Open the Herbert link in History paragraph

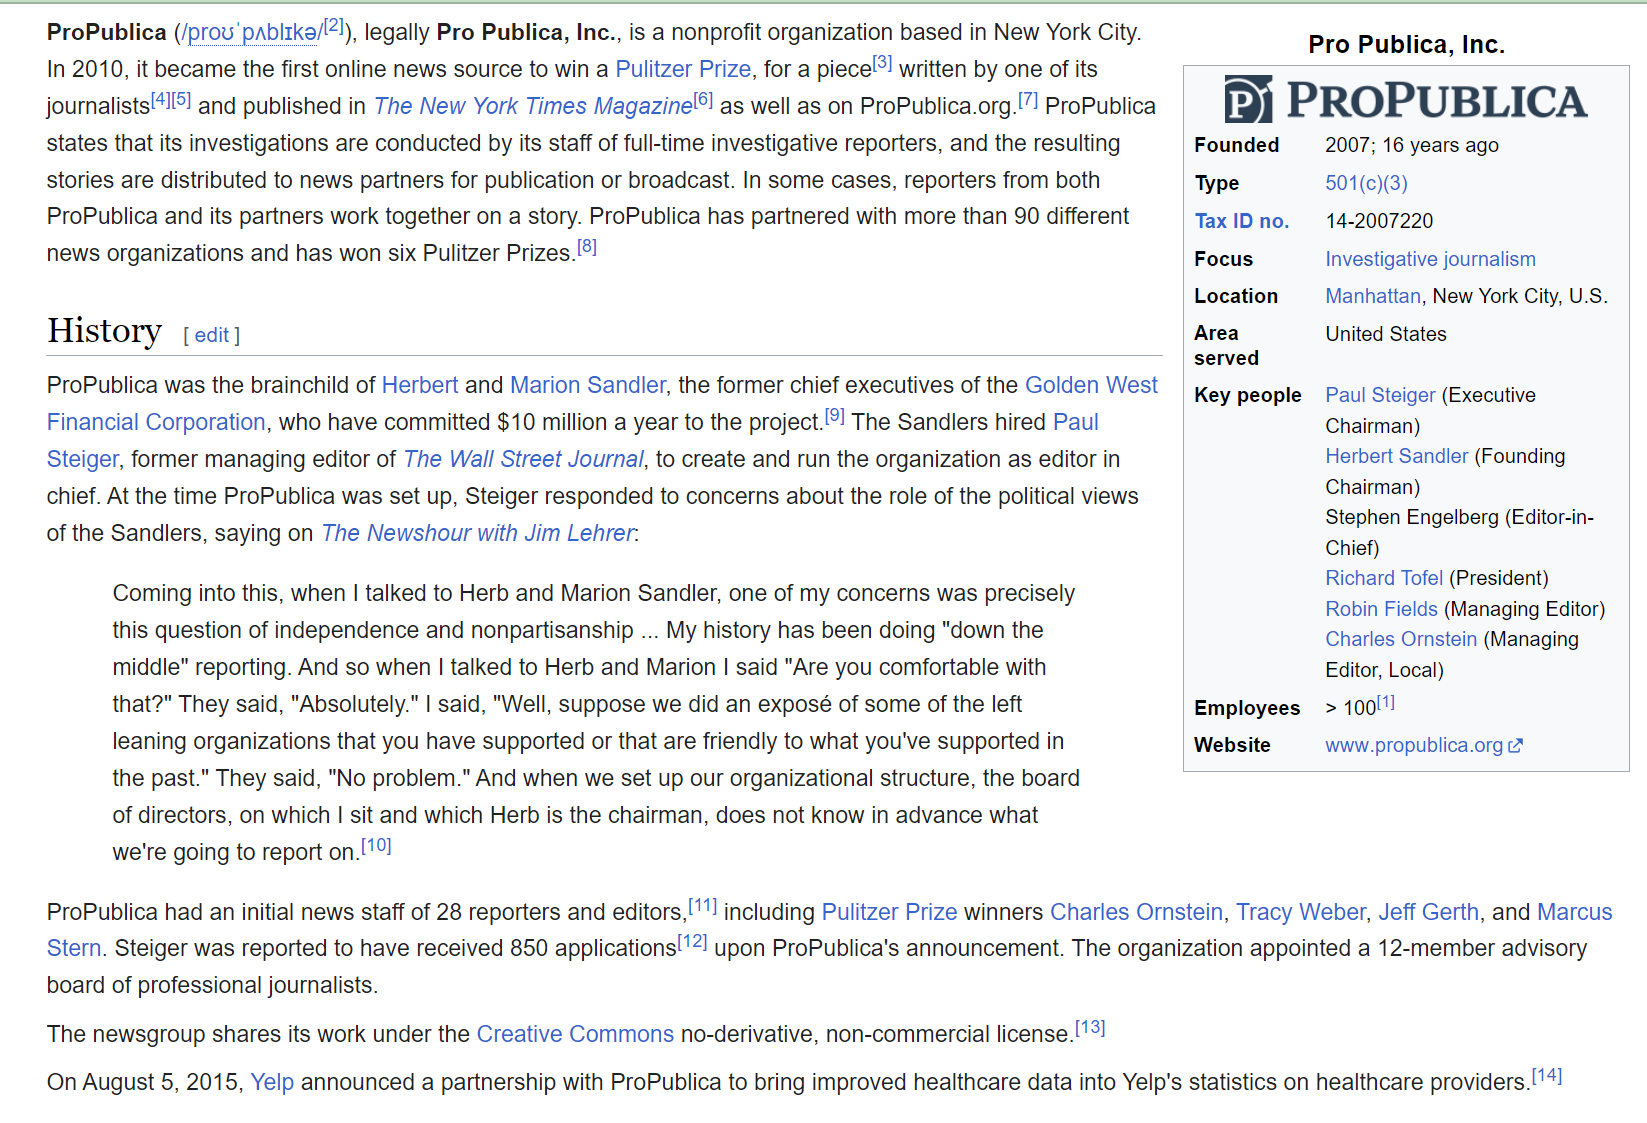pyautogui.click(x=420, y=385)
